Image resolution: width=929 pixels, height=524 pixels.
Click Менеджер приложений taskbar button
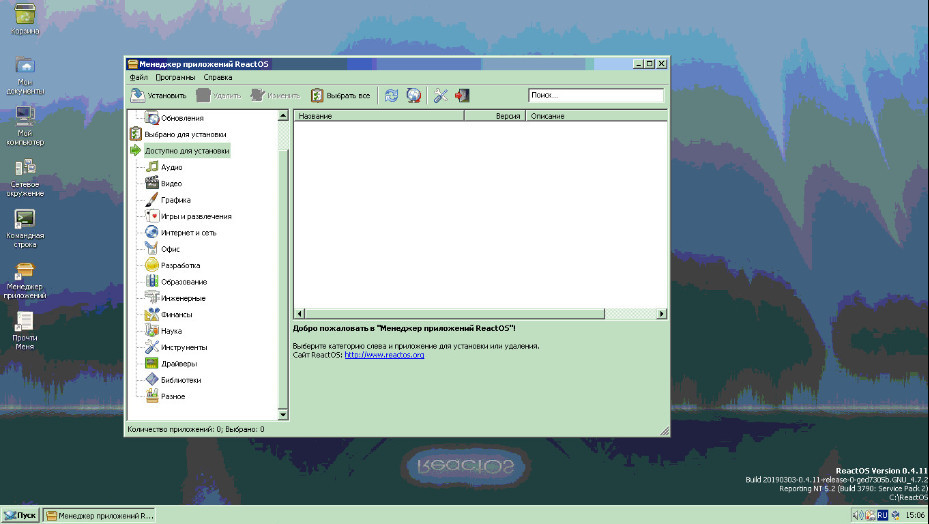pyautogui.click(x=100, y=516)
